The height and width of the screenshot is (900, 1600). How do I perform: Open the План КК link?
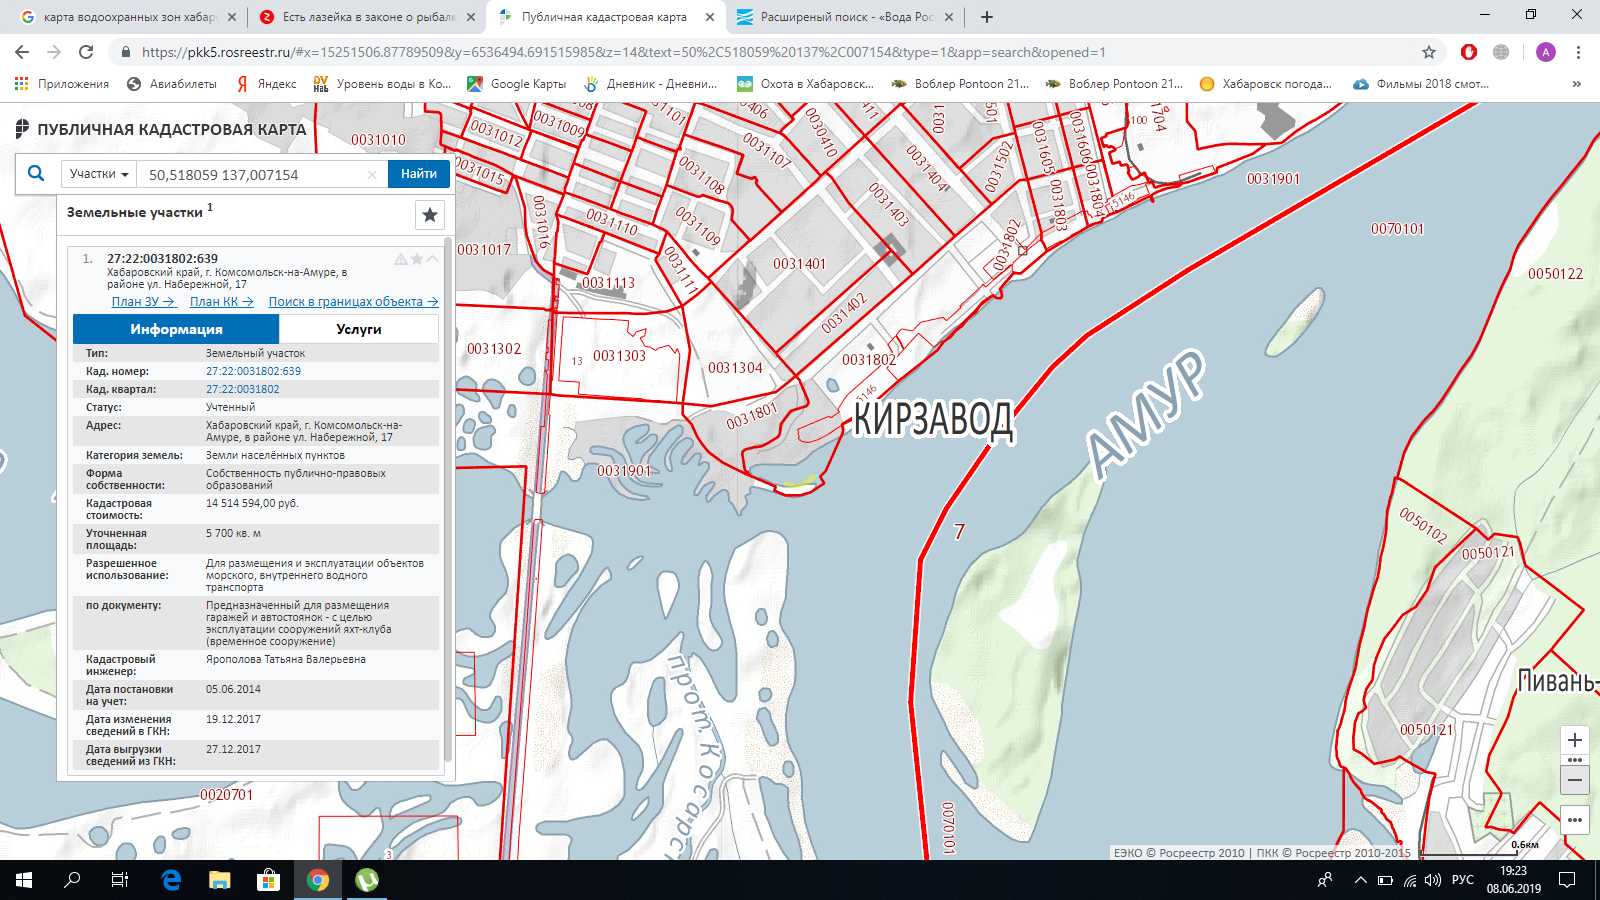(221, 302)
